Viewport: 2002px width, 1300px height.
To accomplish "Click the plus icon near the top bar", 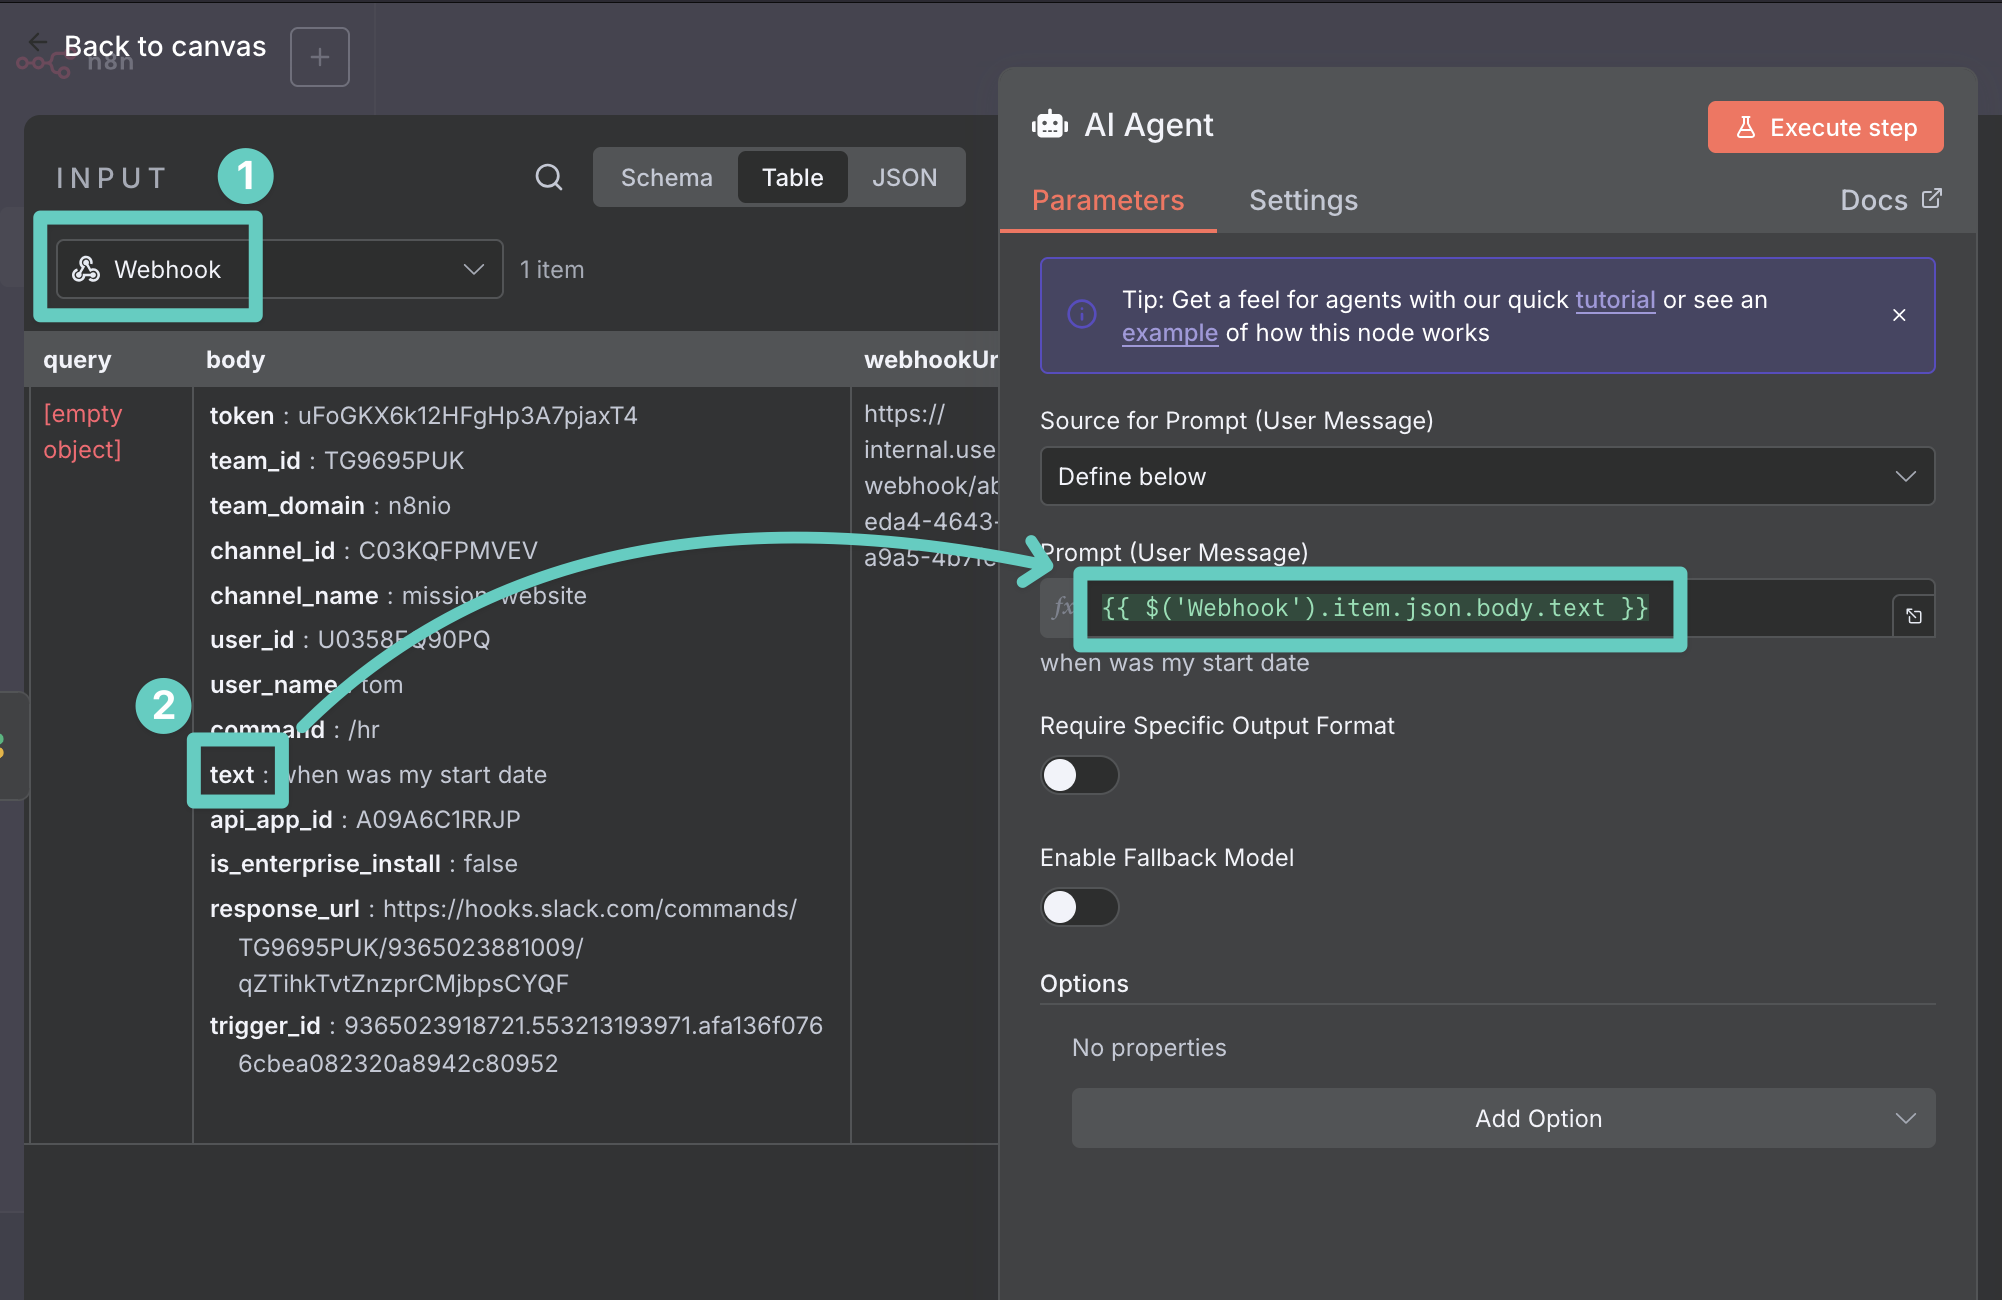I will click(x=319, y=57).
